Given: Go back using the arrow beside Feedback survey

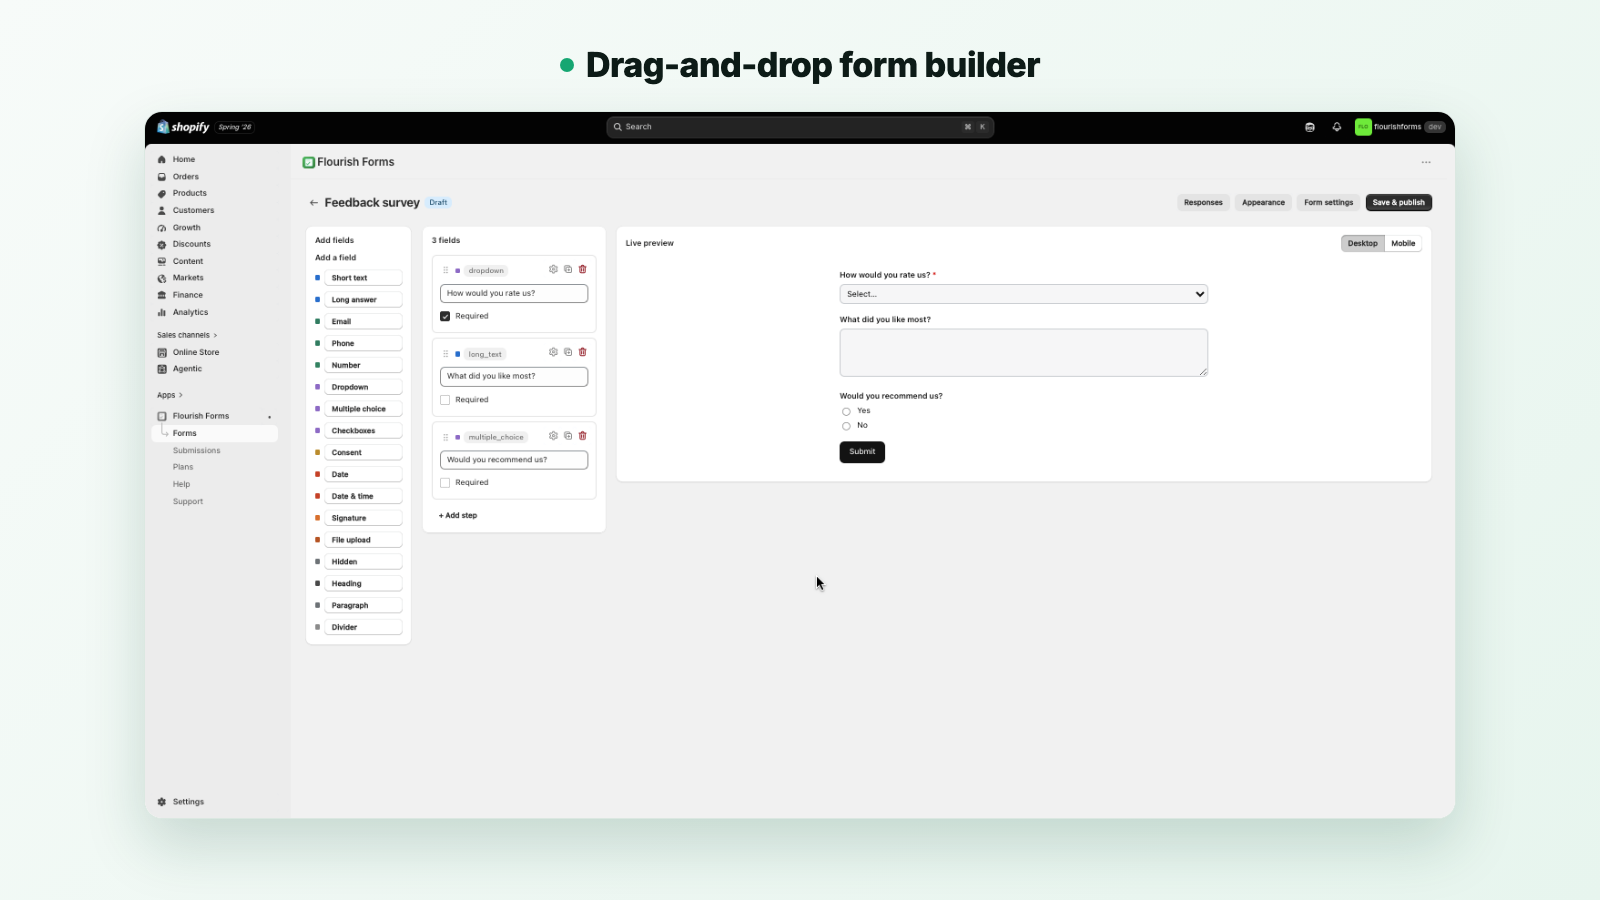Looking at the screenshot, I should coord(314,203).
